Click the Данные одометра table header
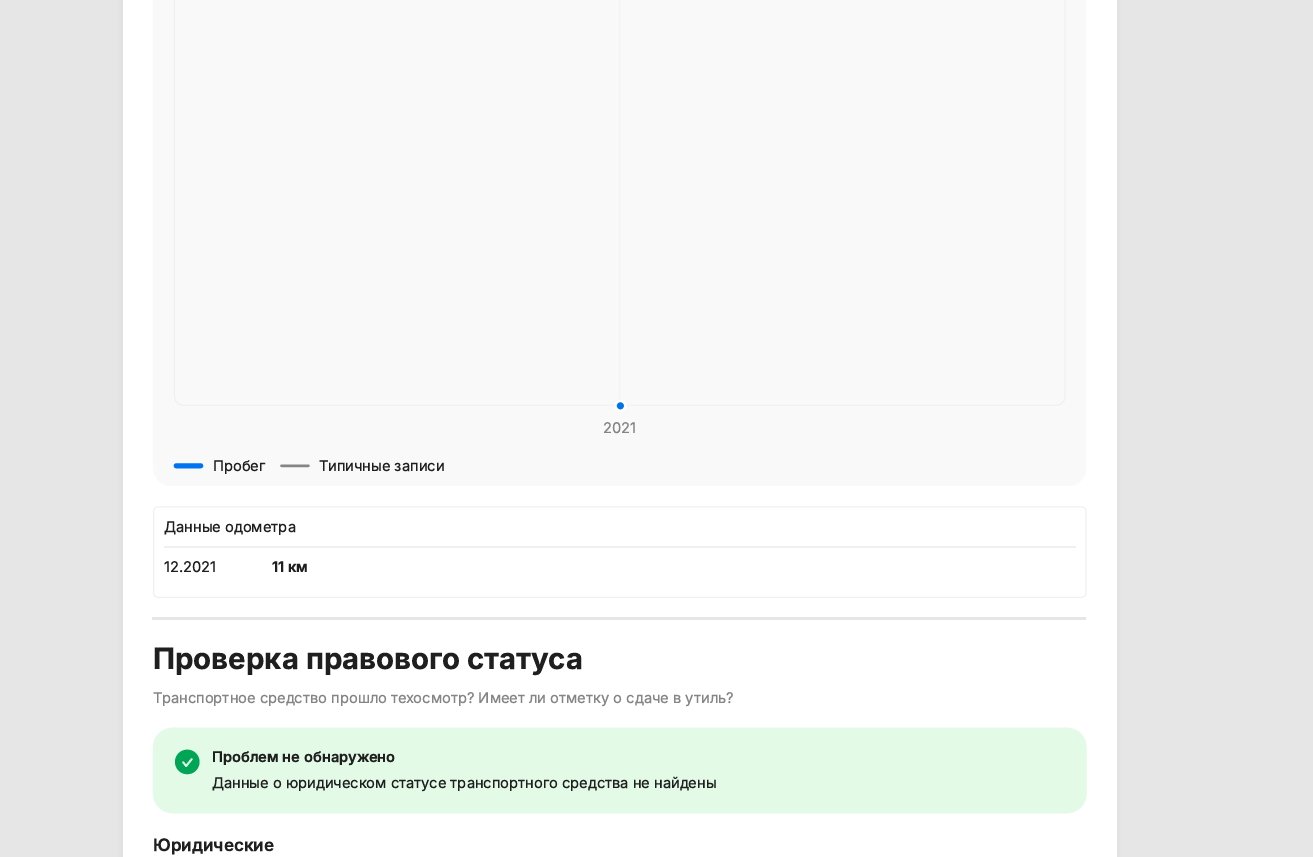This screenshot has width=1313, height=857. [x=230, y=527]
